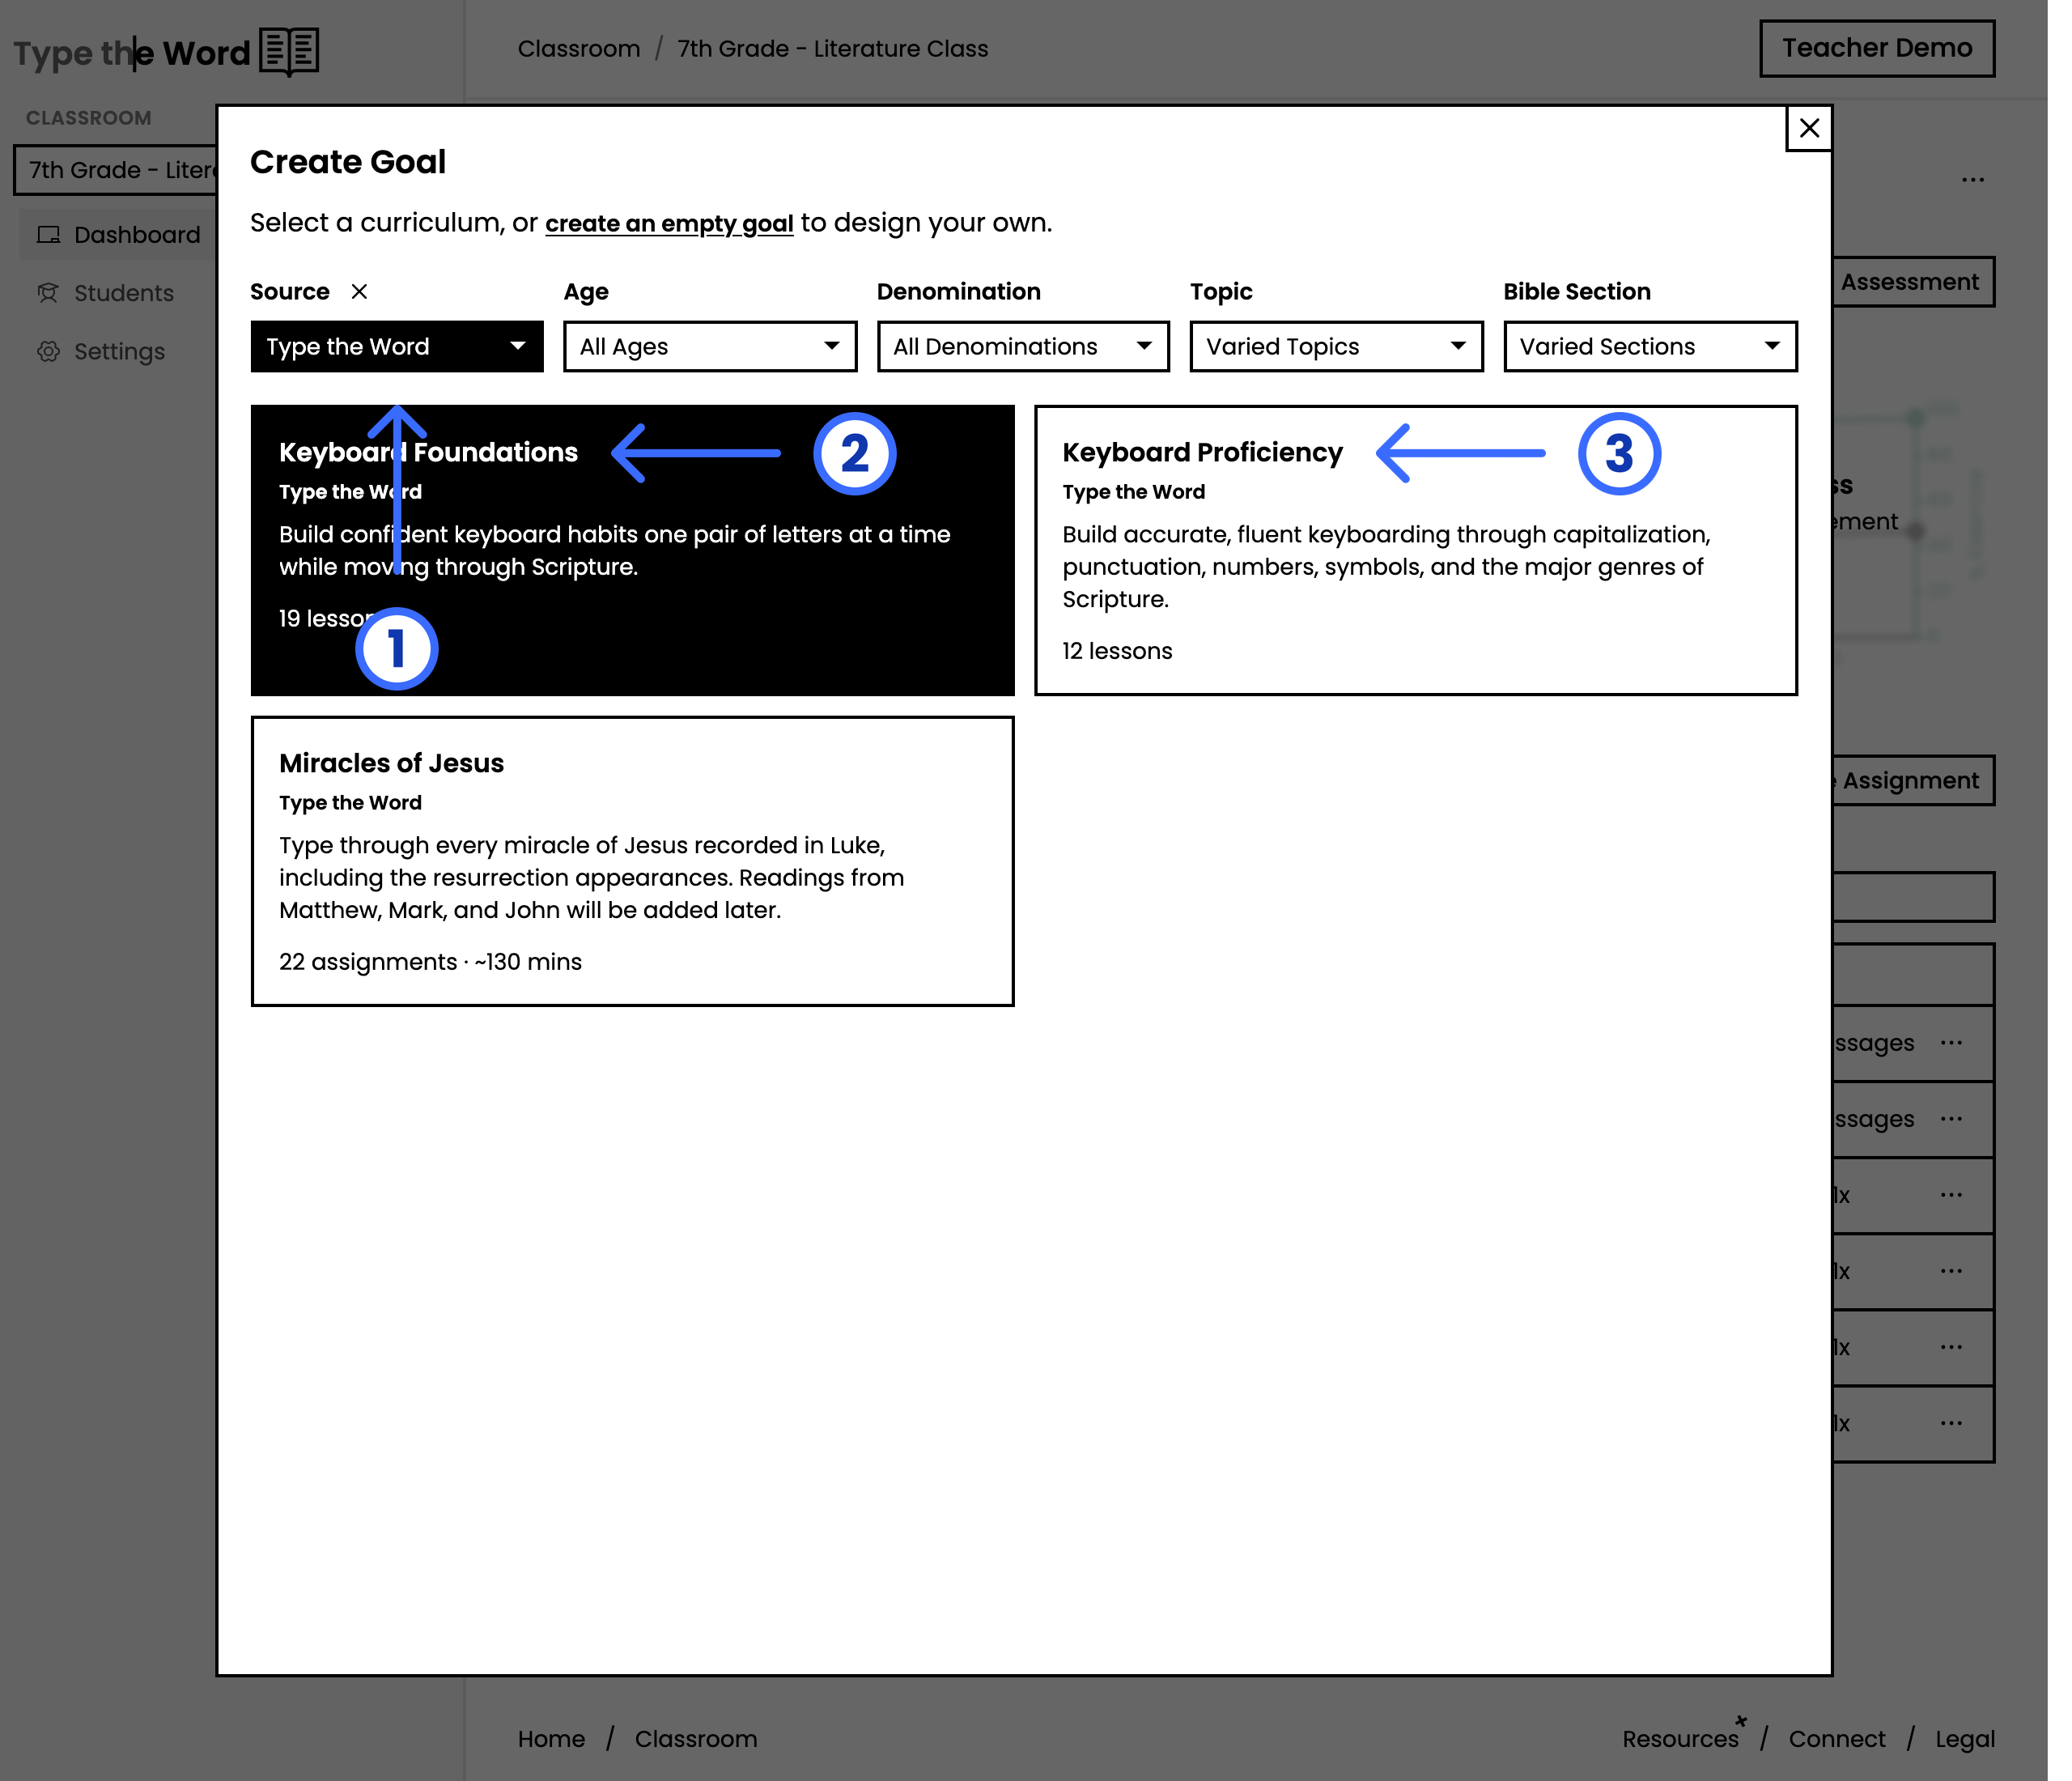Open the three-dot menu below Teacher Demo
The width and height of the screenshot is (2072, 1781).
coord(1972,180)
